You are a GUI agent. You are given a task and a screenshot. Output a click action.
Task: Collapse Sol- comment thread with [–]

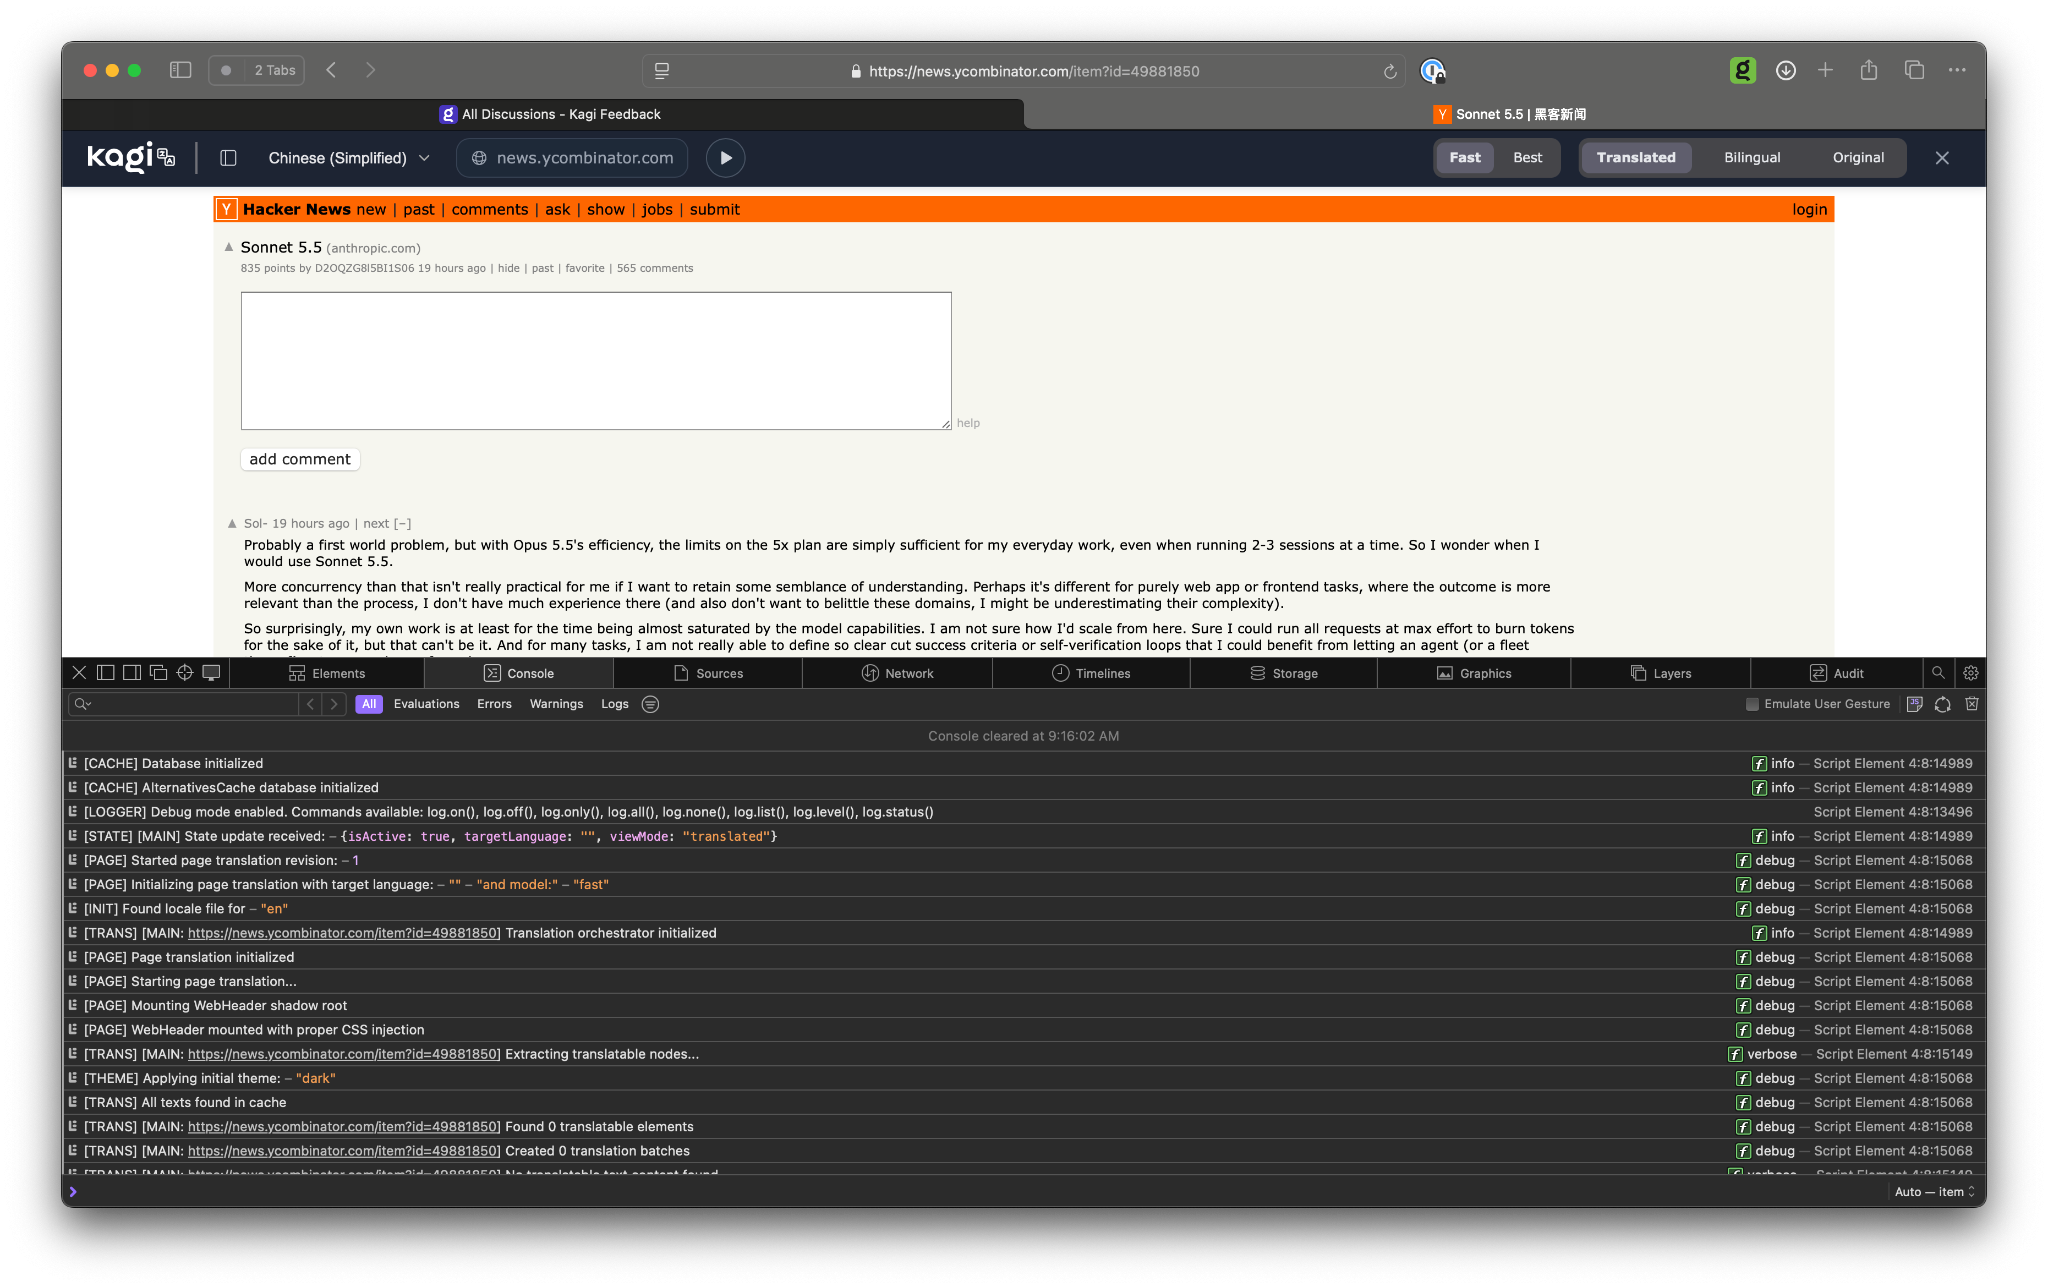tap(402, 523)
